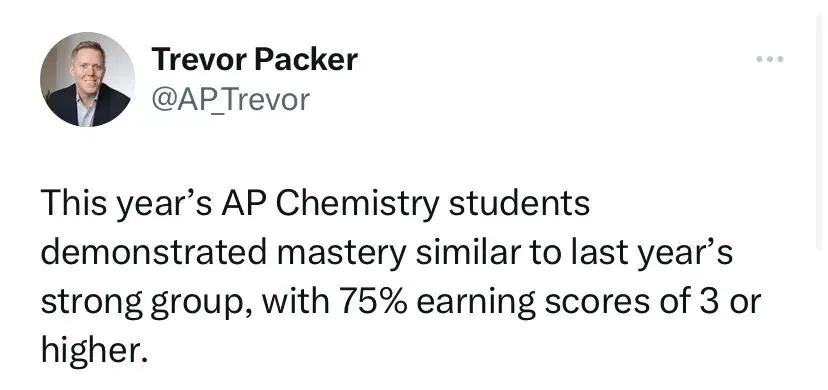Image resolution: width=828 pixels, height=390 pixels.
Task: Click the word "demonstrated" in the tweet
Action: coord(154,253)
